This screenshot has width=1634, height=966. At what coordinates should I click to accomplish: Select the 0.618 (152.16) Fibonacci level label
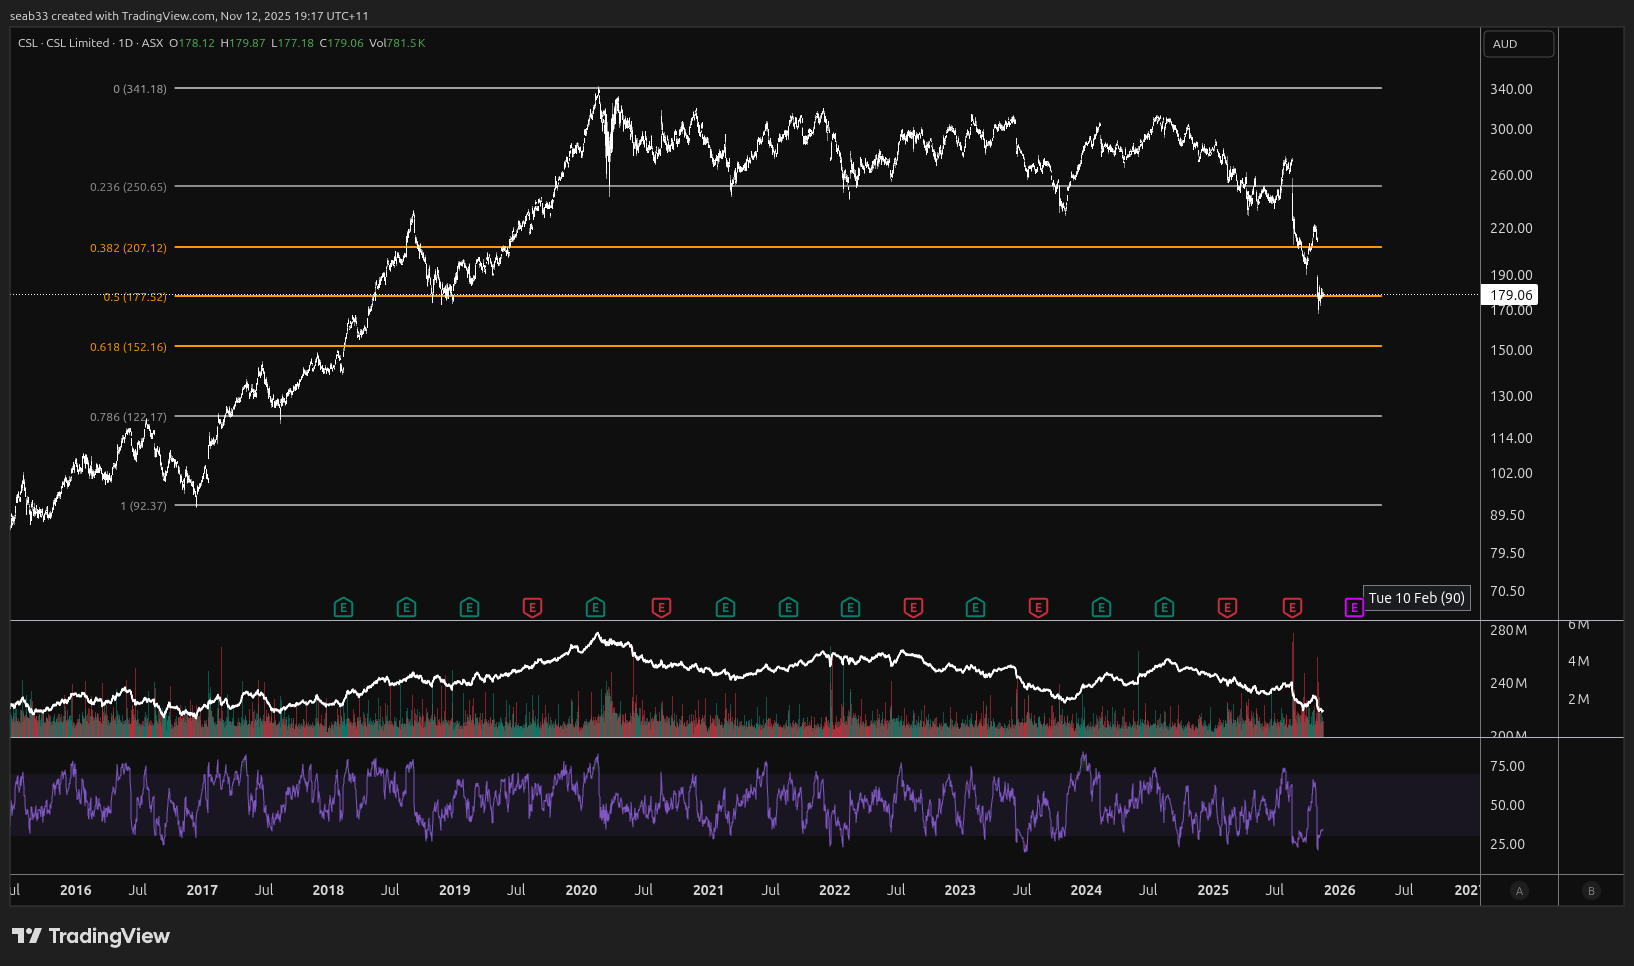[128, 347]
